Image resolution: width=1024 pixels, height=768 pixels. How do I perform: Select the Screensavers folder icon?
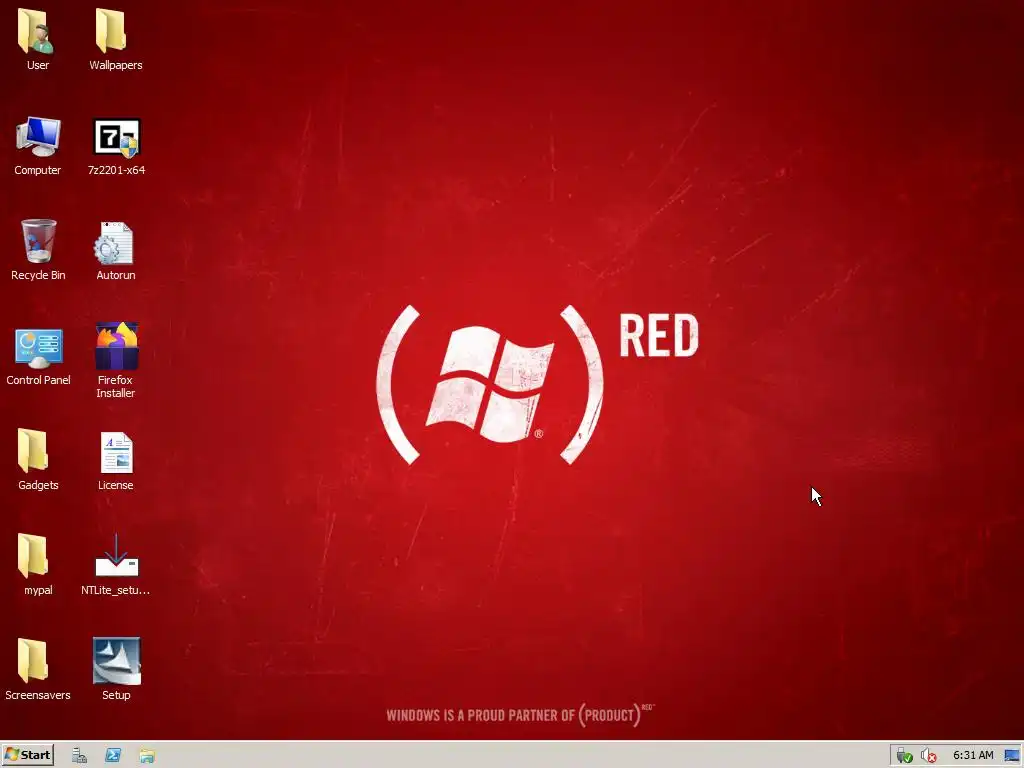[34, 661]
